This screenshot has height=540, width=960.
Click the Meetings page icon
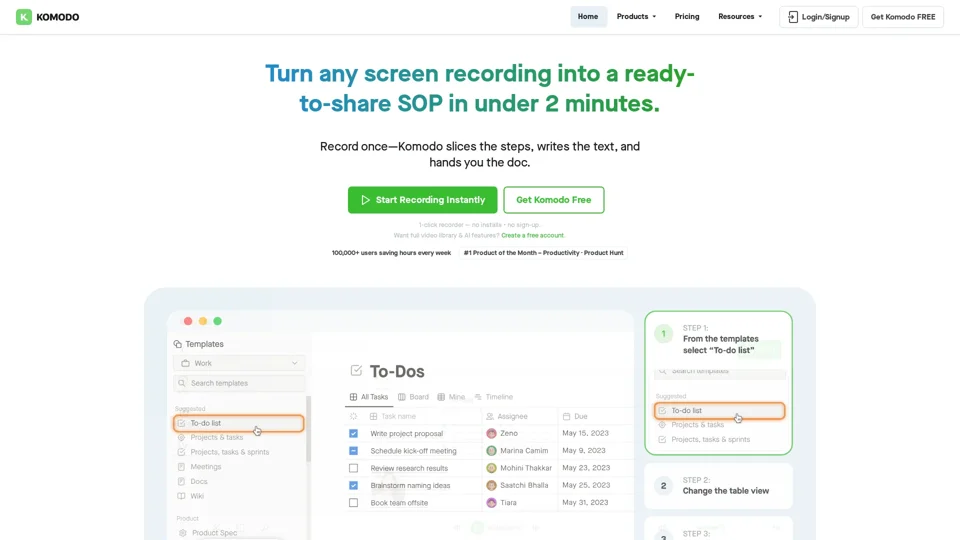coord(181,467)
